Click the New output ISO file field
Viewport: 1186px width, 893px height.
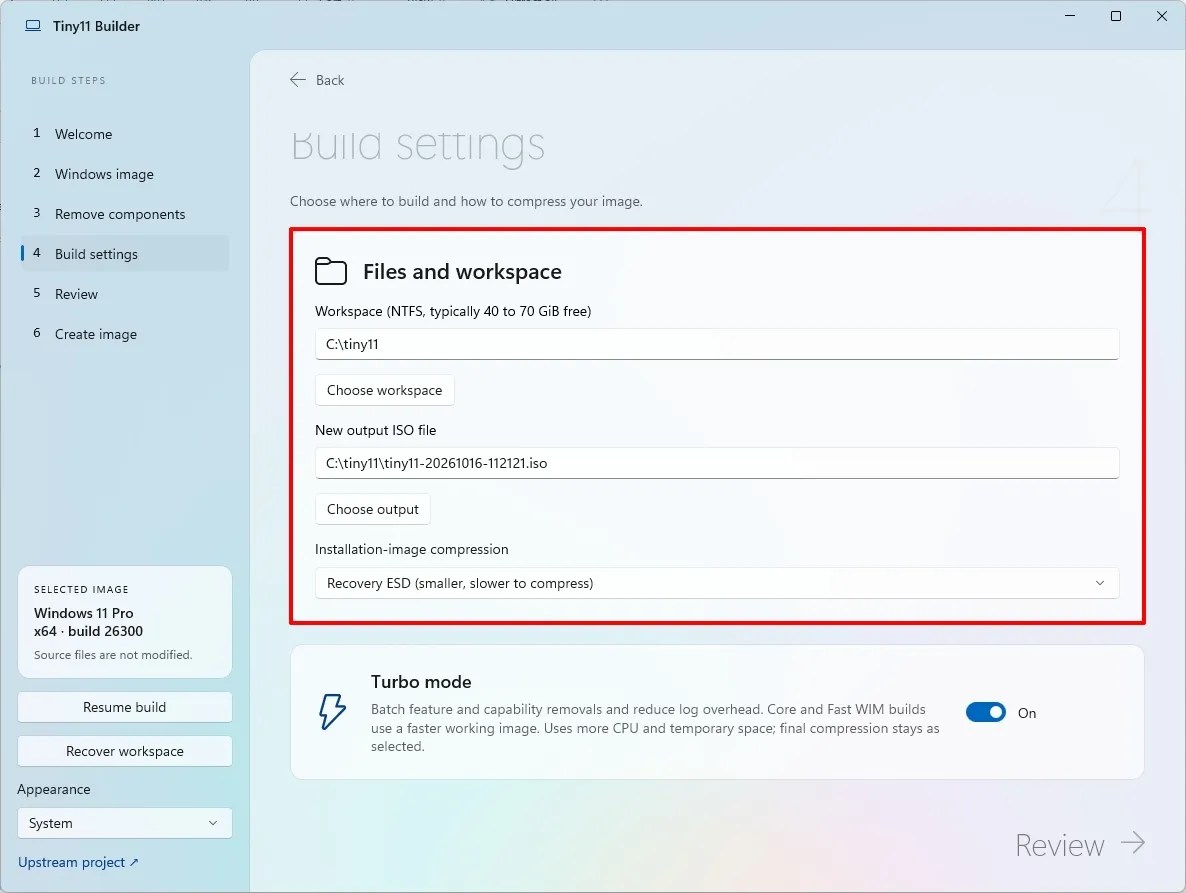[x=716, y=463]
